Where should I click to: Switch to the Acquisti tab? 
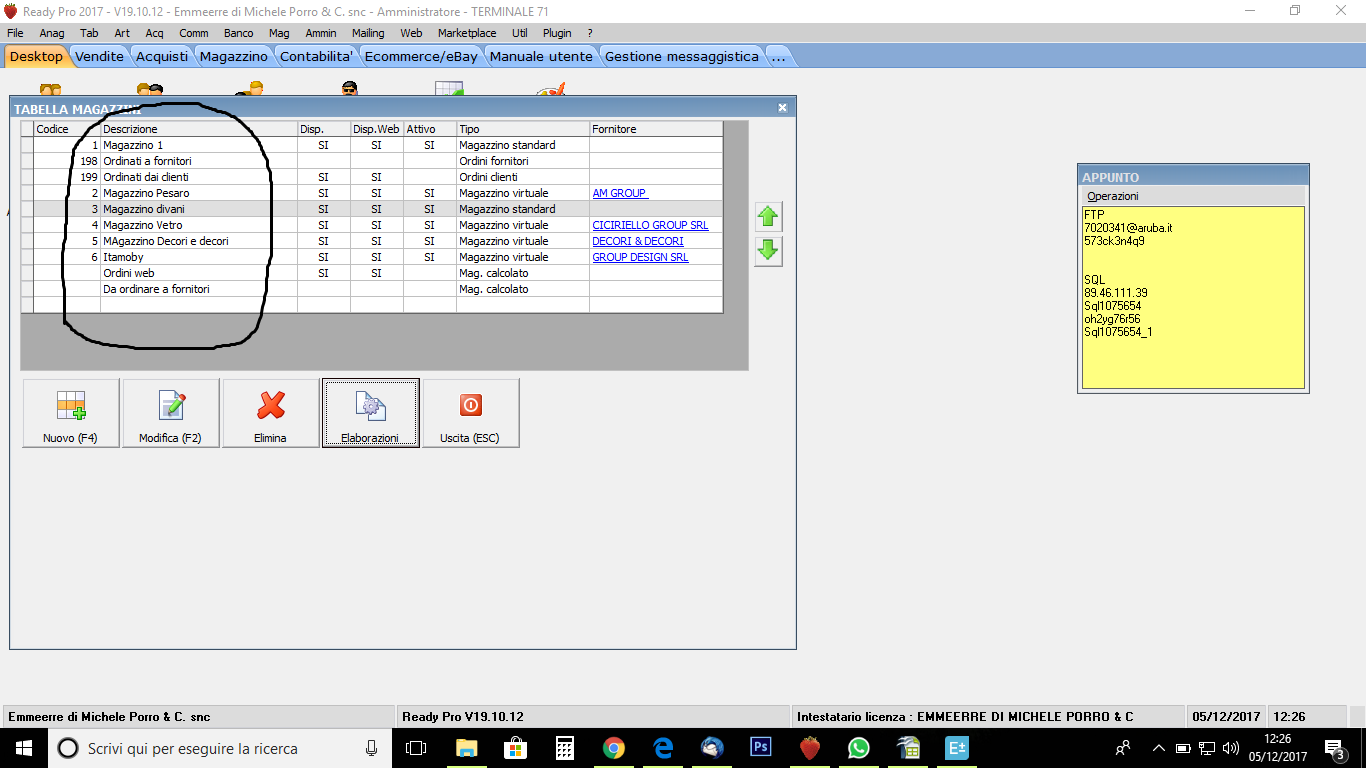pos(162,56)
